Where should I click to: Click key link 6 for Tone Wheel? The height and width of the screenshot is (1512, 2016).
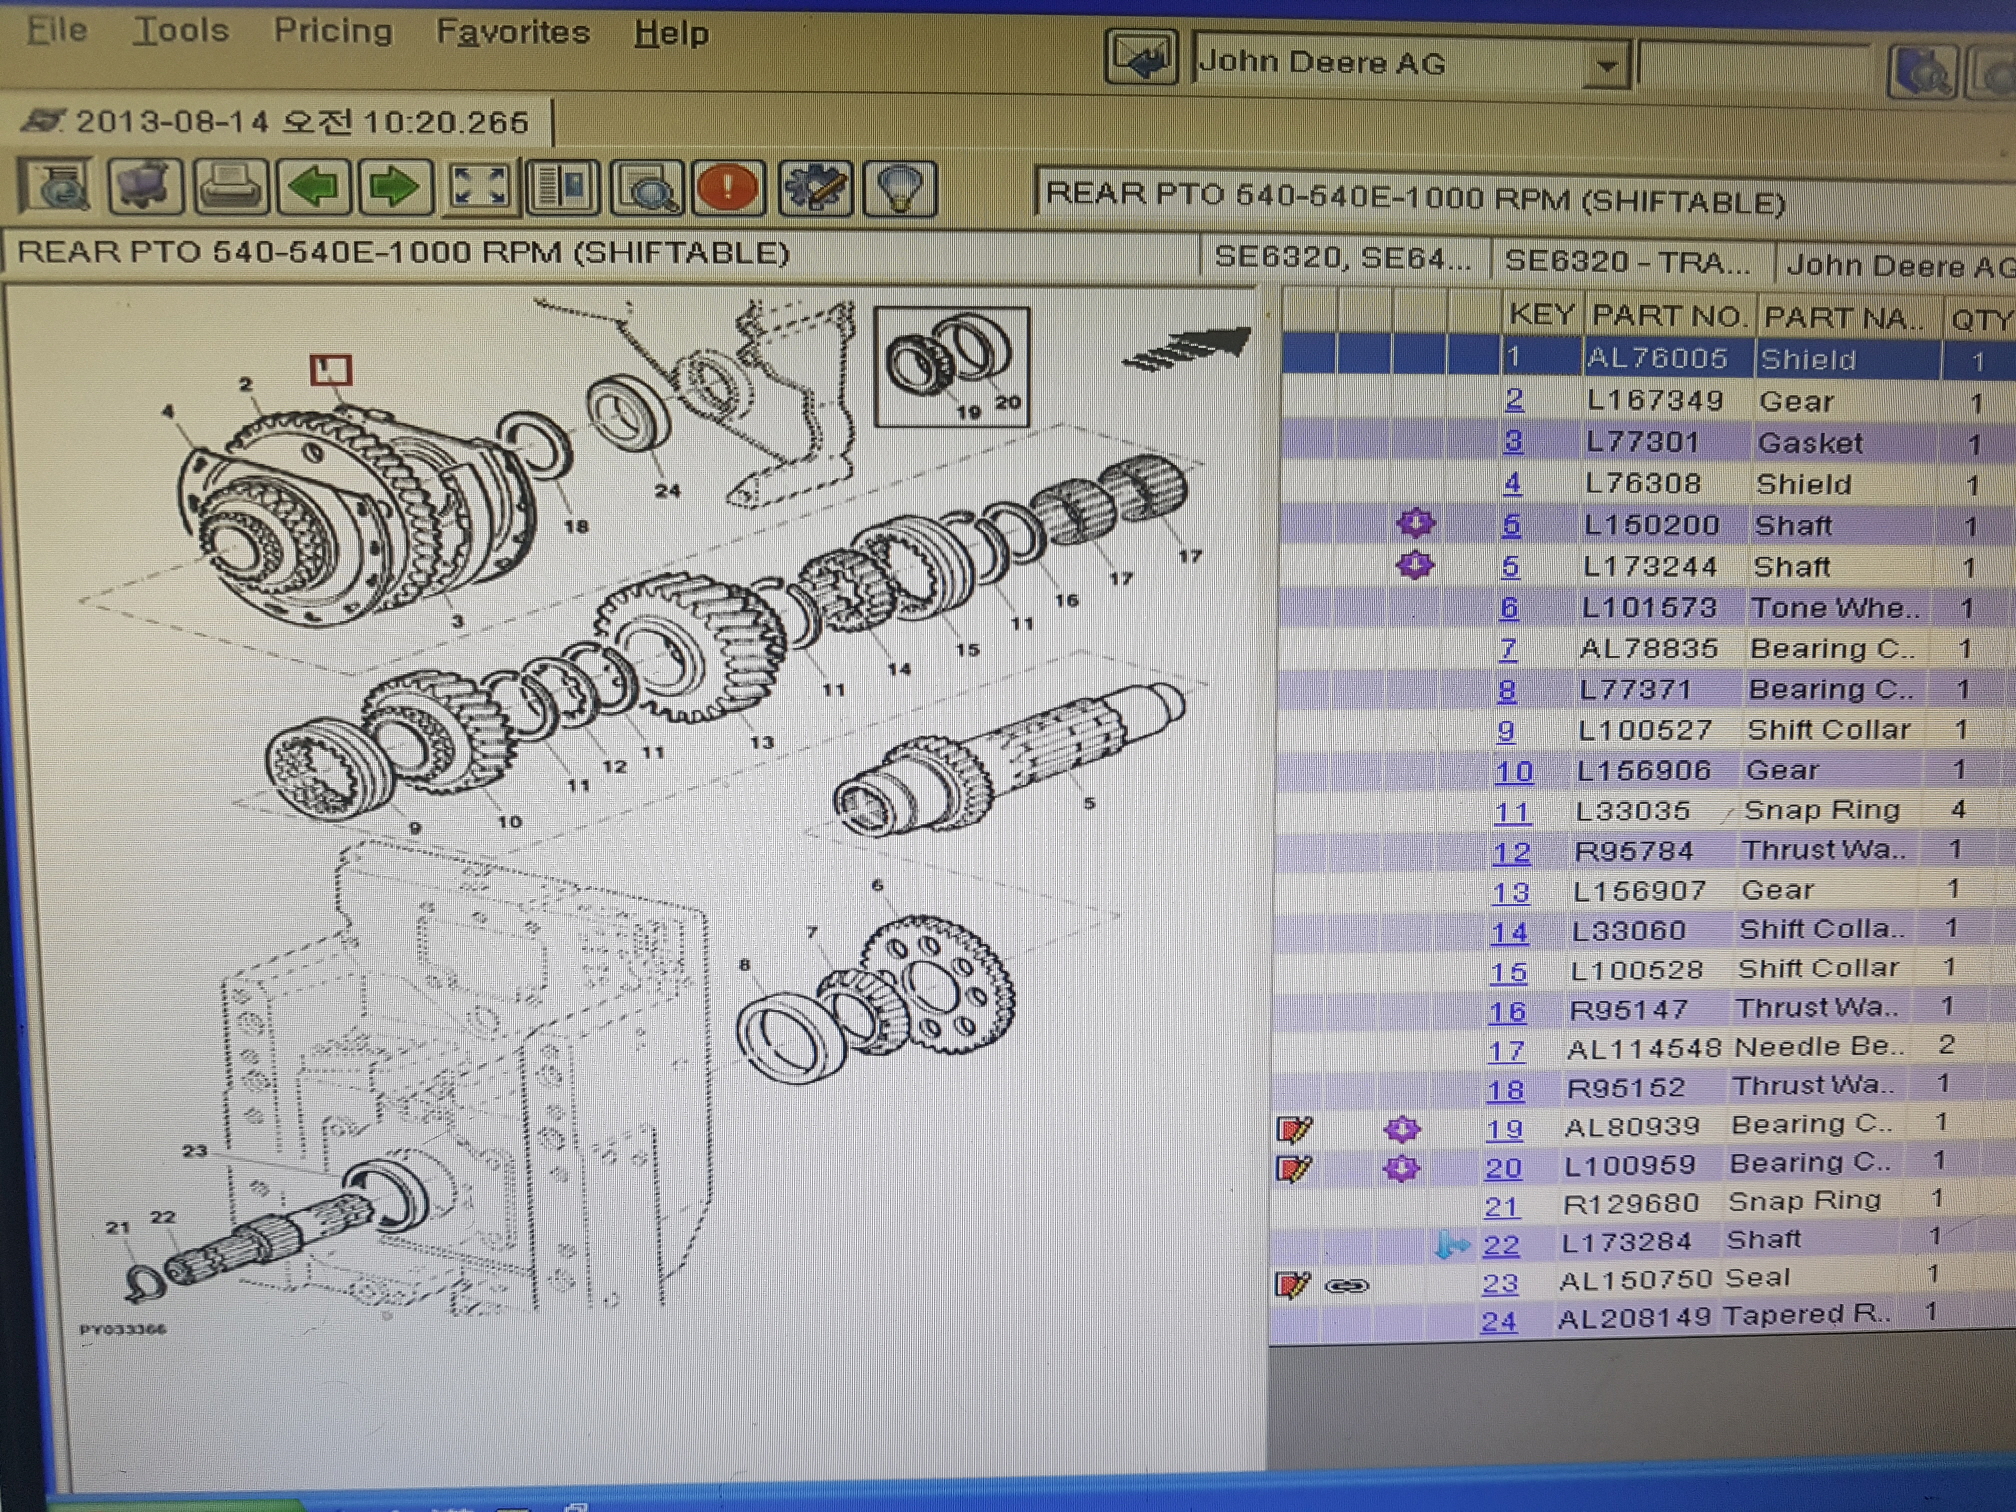tap(1509, 607)
